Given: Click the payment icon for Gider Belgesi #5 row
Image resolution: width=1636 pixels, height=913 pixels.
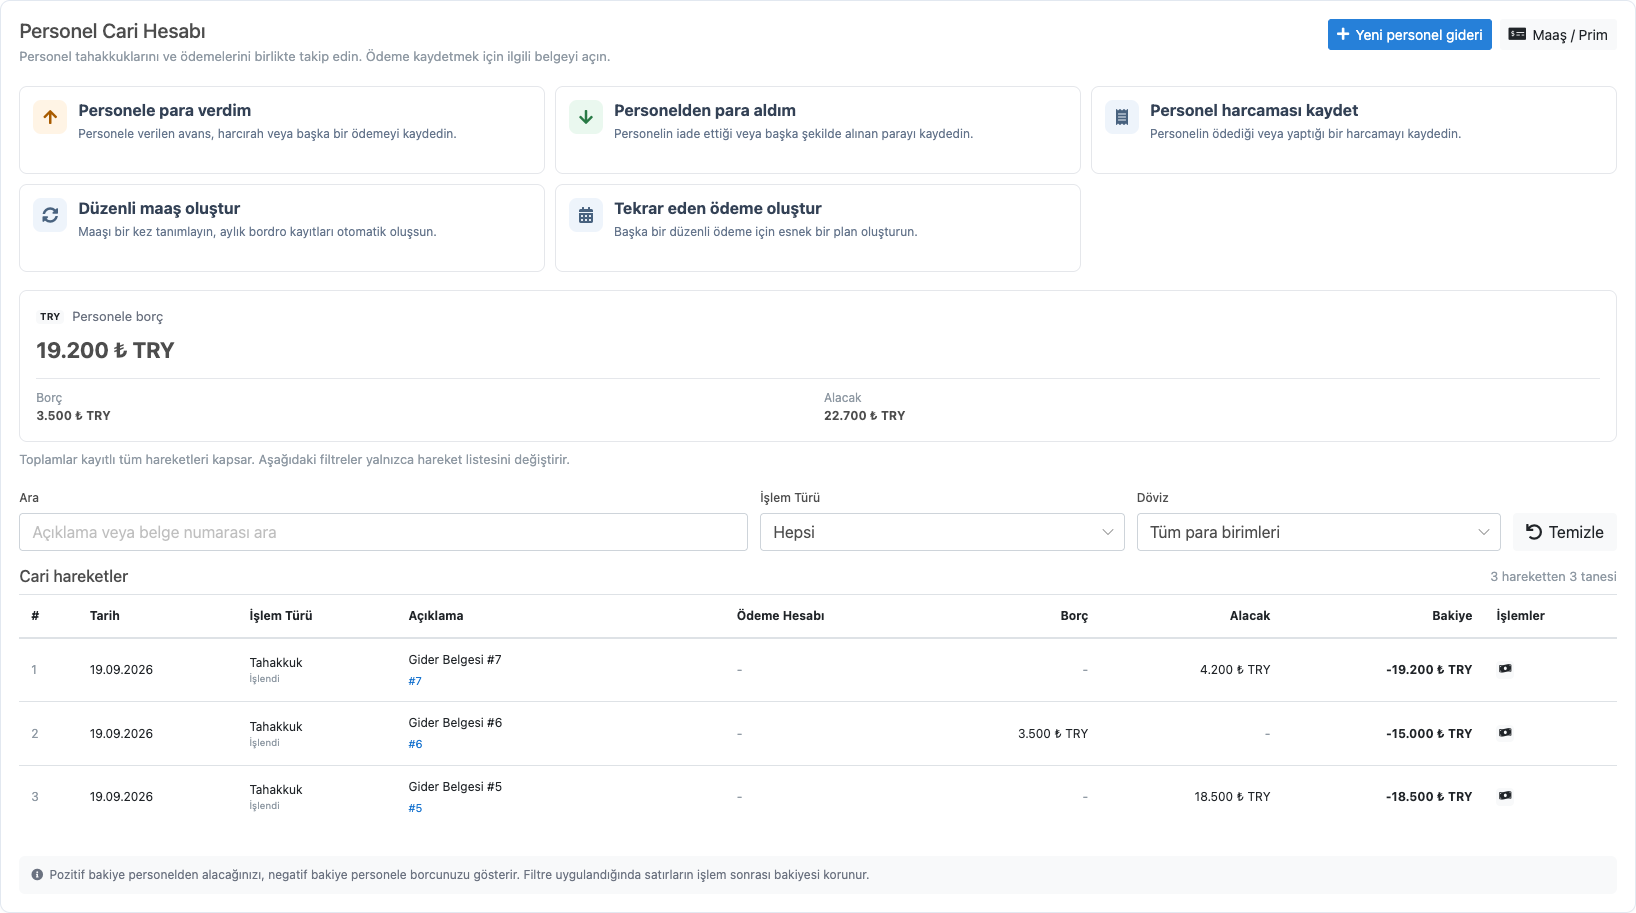Looking at the screenshot, I should click(x=1505, y=796).
